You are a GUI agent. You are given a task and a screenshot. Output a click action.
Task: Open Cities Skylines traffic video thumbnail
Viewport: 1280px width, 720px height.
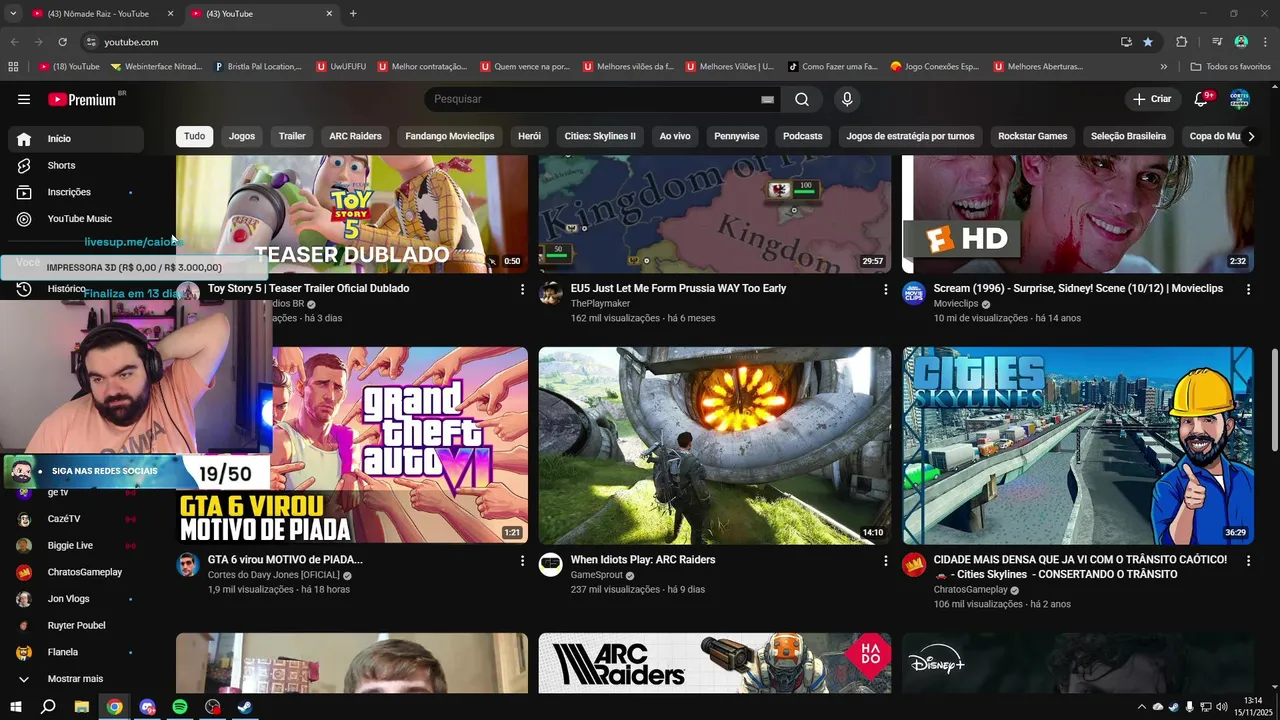coord(1078,446)
